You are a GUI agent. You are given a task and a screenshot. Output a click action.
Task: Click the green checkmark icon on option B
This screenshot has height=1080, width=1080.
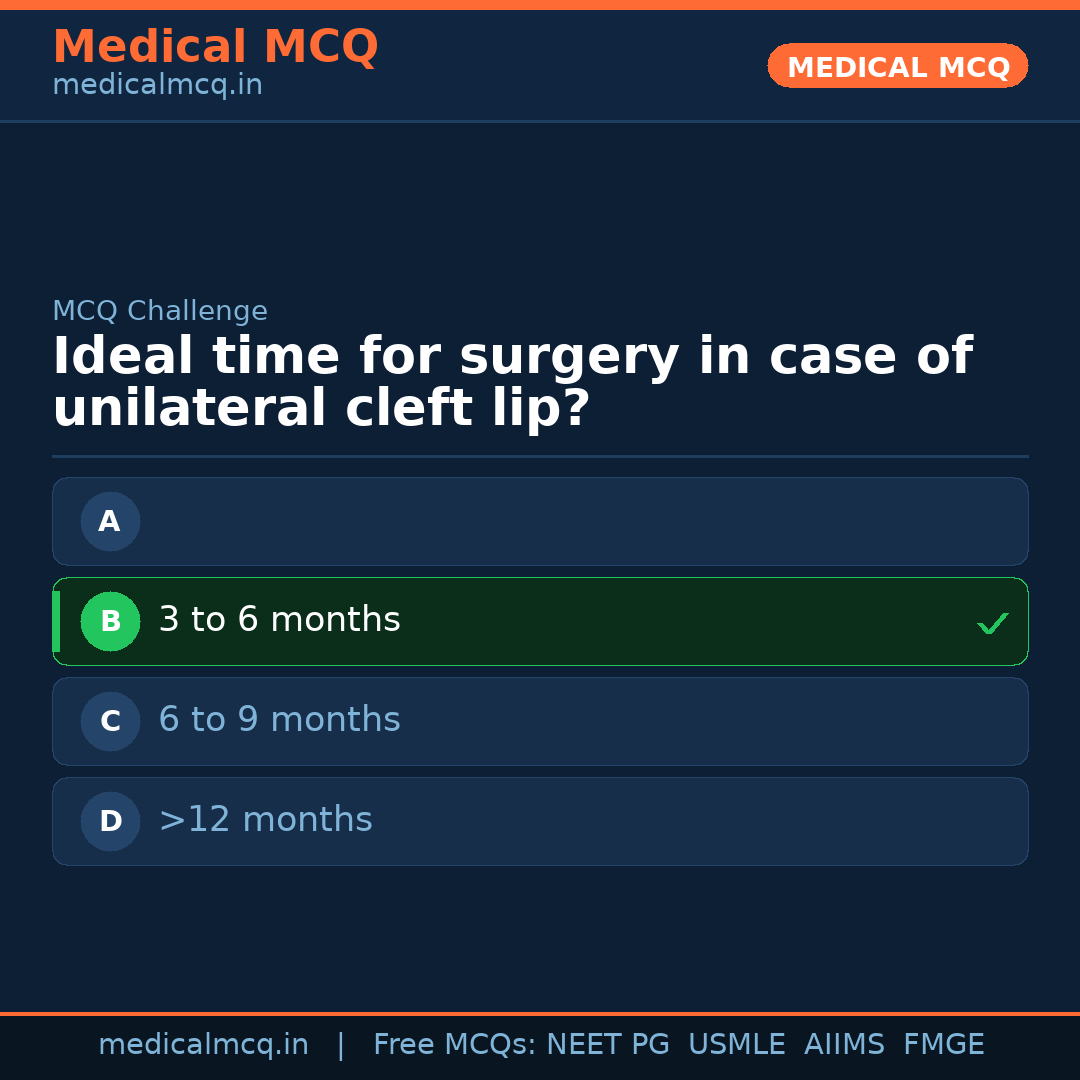pos(992,622)
